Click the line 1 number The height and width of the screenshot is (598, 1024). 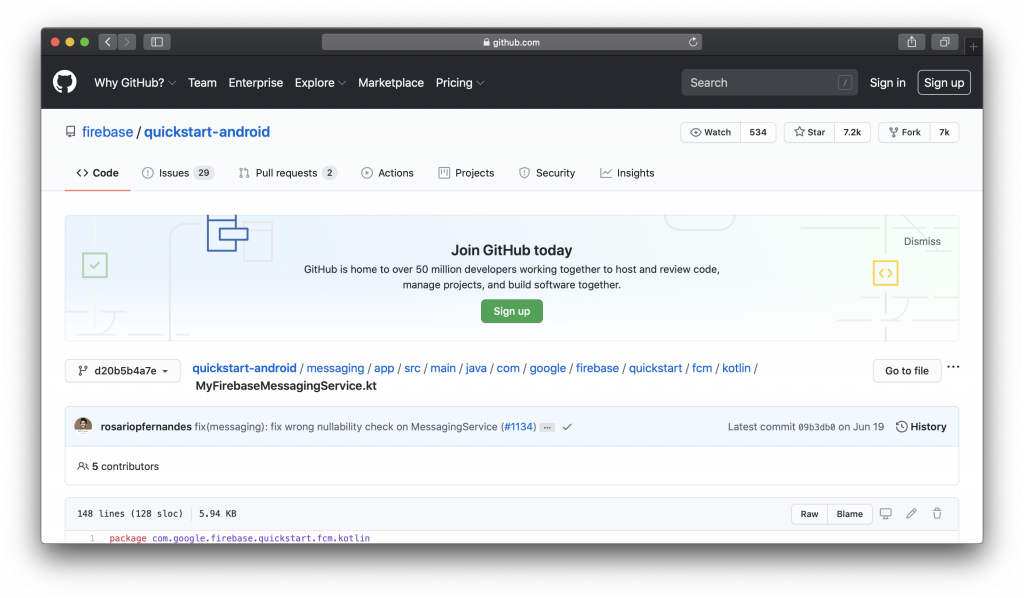tap(92, 539)
